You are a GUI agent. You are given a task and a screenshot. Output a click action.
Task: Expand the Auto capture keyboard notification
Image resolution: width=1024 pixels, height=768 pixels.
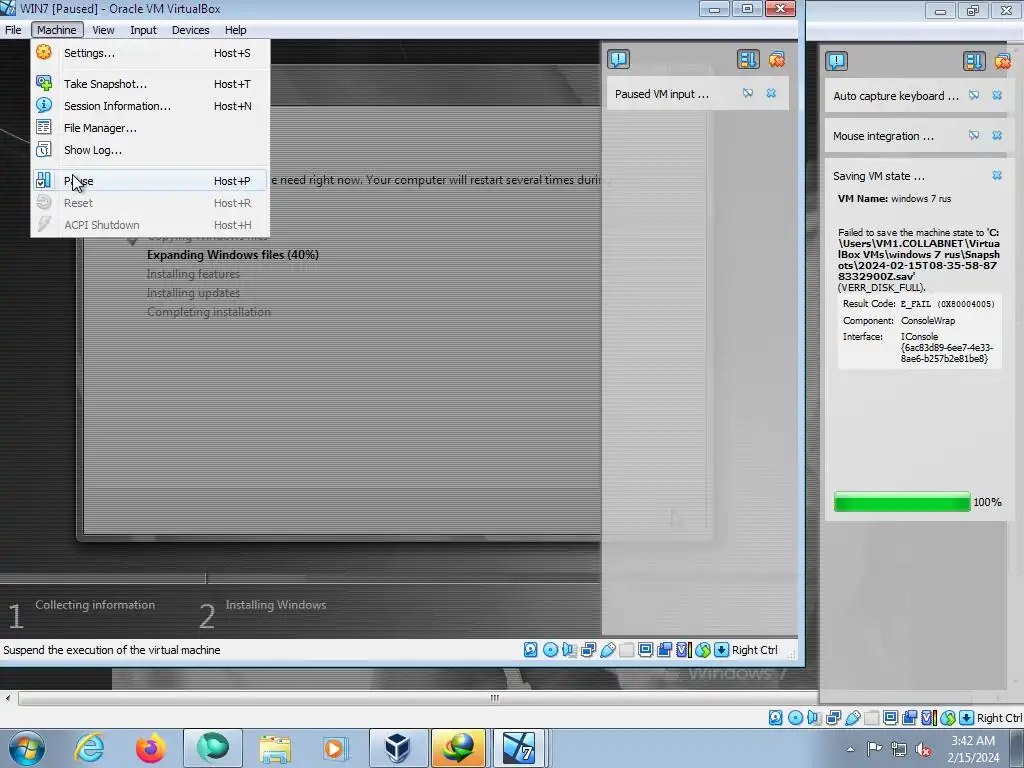(896, 96)
